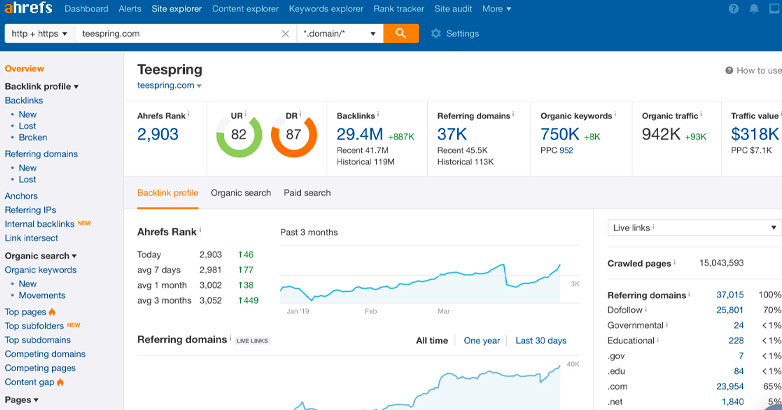Open Settings gear icon

pyautogui.click(x=436, y=33)
